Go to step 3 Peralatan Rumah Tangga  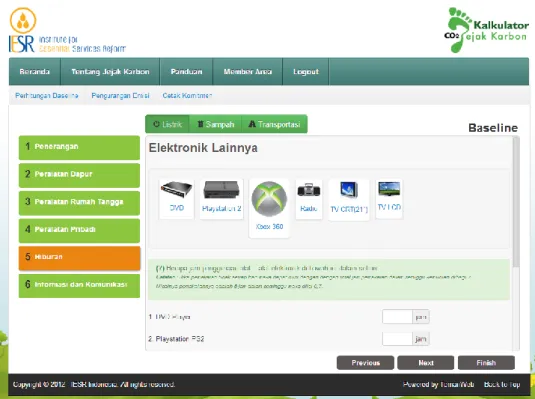(79, 202)
